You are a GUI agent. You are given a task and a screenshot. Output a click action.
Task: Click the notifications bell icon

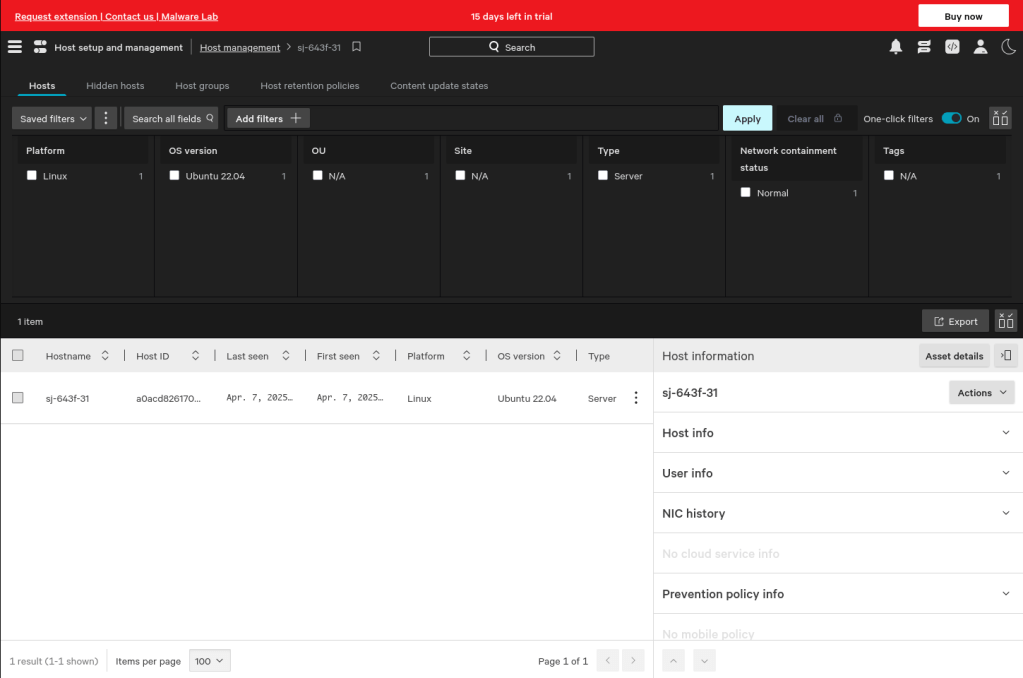tap(895, 47)
